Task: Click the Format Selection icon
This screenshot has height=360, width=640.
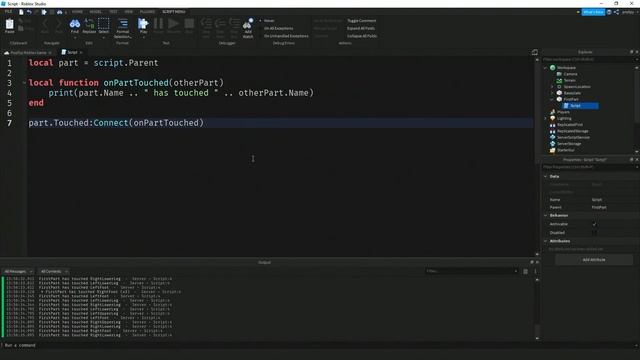Action: [122, 24]
